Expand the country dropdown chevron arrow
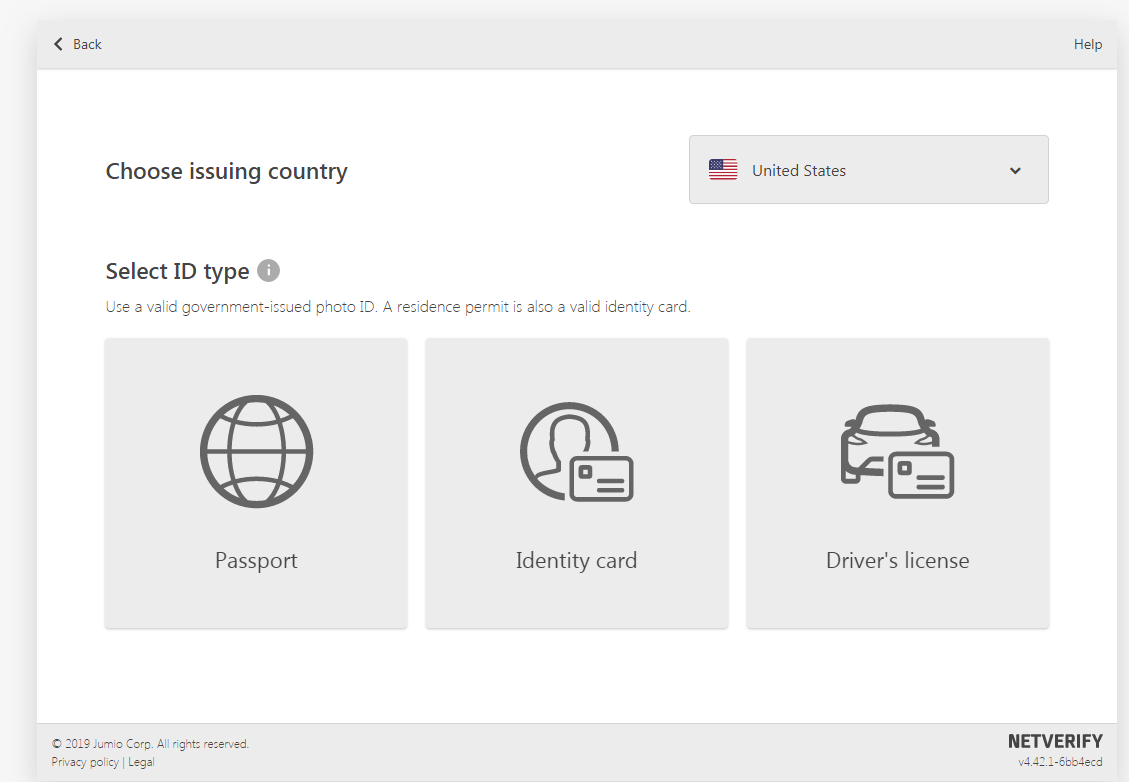Image resolution: width=1129 pixels, height=782 pixels. pos(1015,171)
